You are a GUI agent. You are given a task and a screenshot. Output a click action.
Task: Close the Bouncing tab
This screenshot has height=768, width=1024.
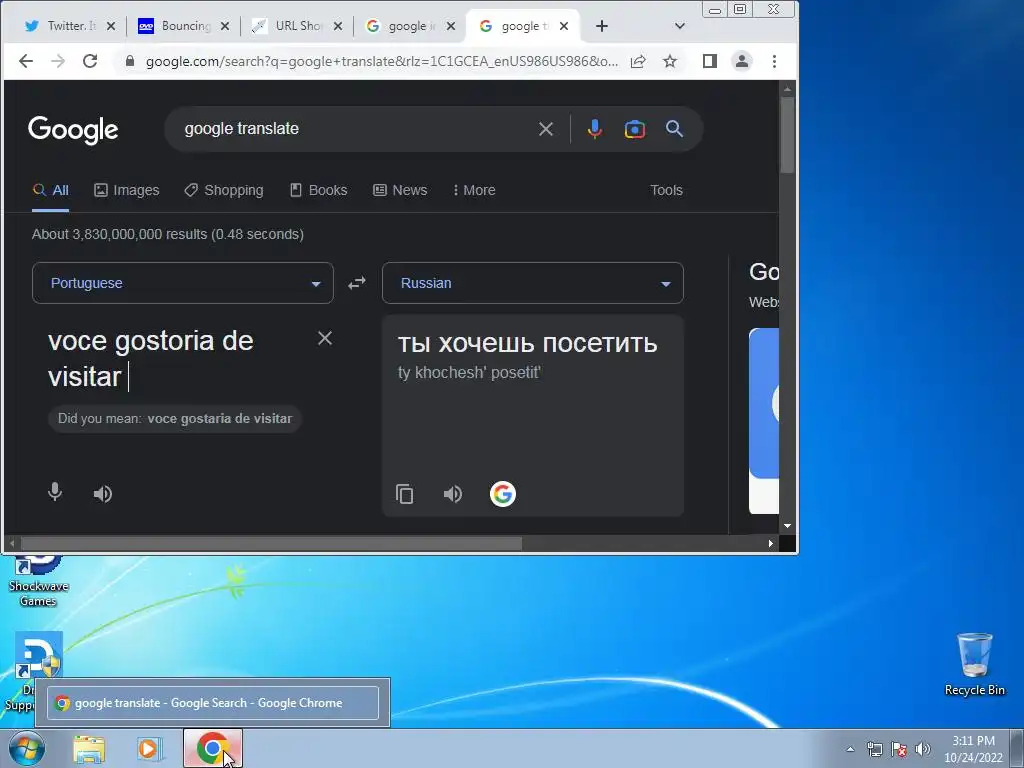tap(225, 26)
